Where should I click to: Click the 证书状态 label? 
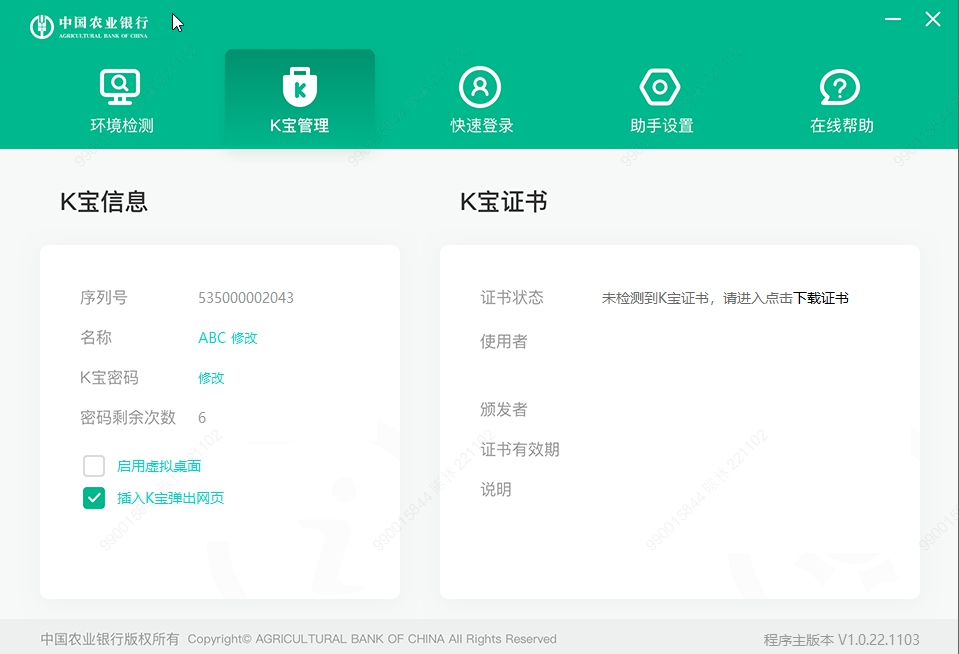(512, 298)
